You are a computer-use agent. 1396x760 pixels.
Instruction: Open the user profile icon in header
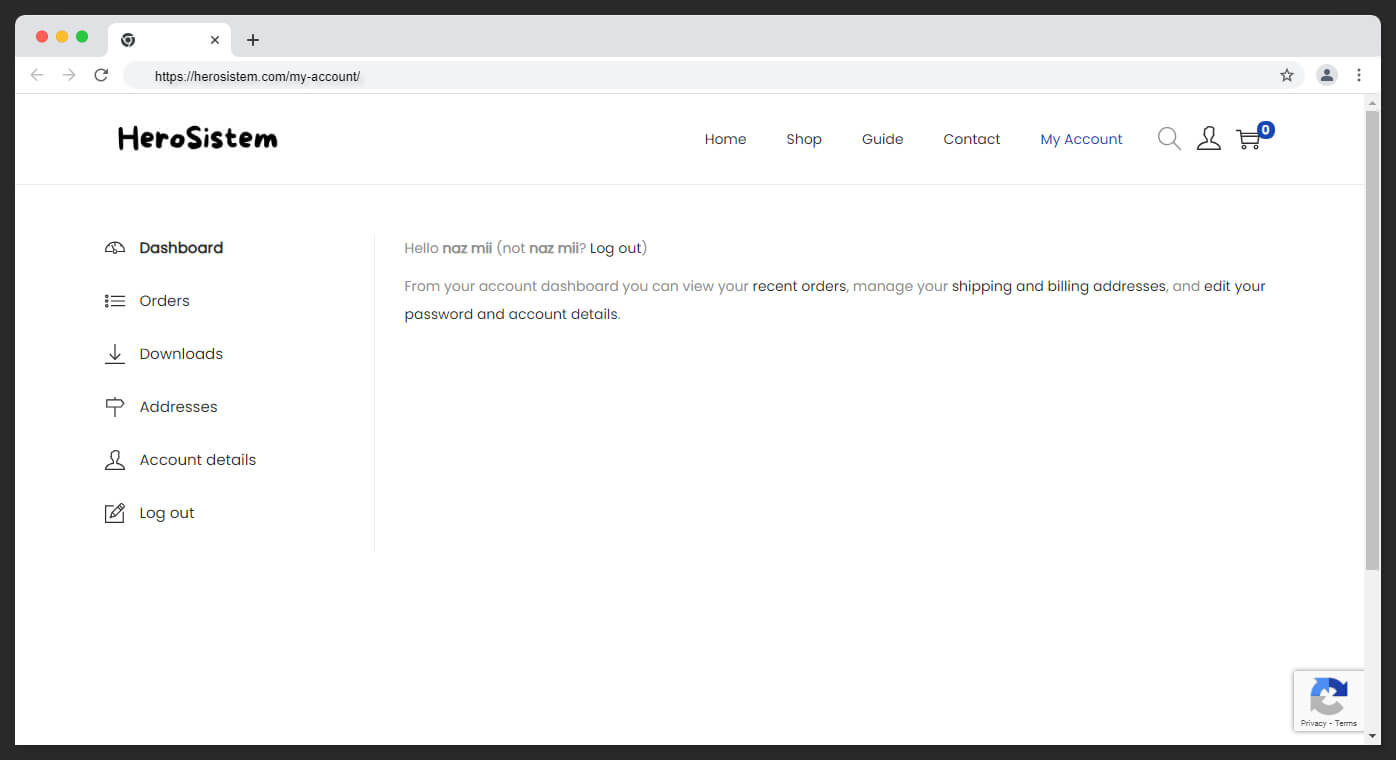[1208, 139]
